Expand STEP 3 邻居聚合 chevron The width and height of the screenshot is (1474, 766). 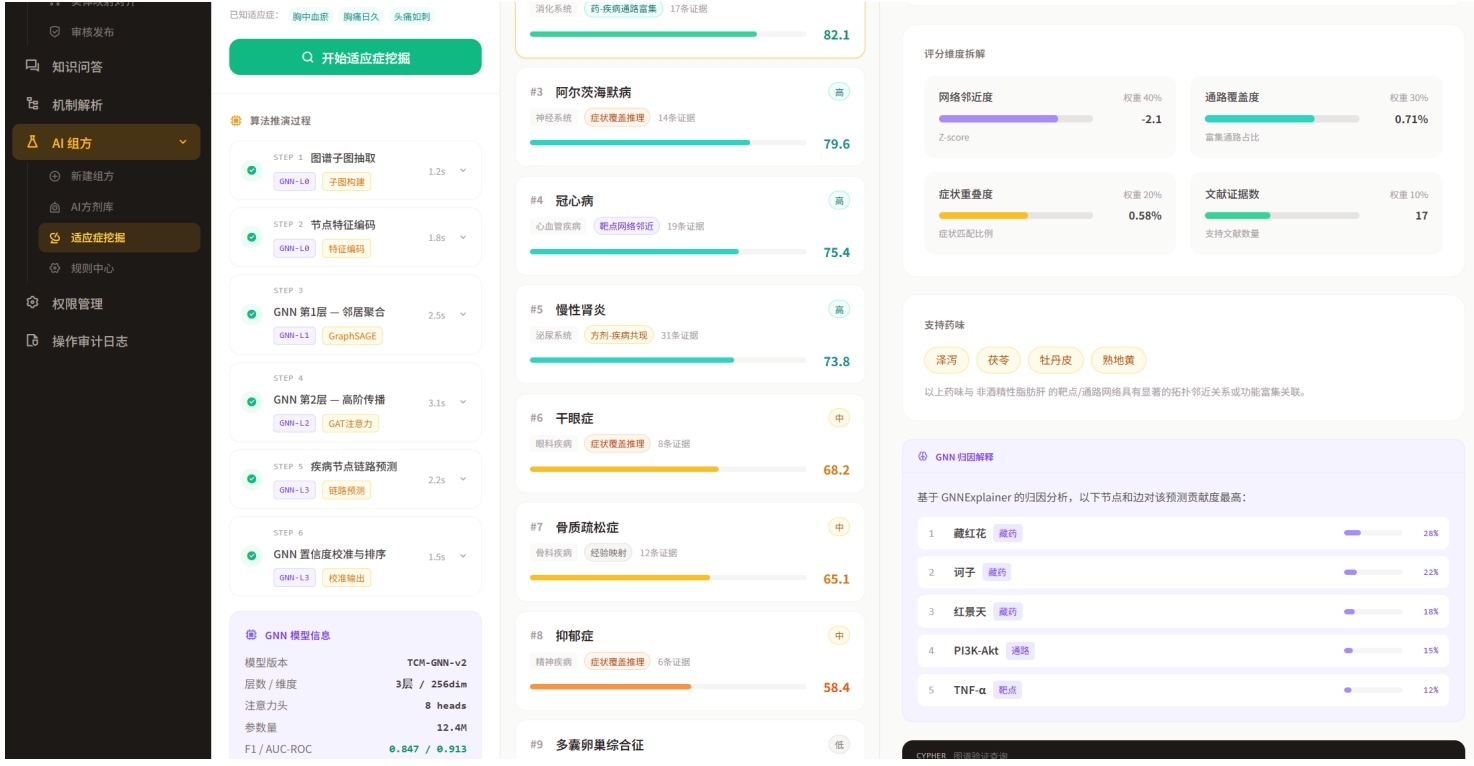point(463,315)
